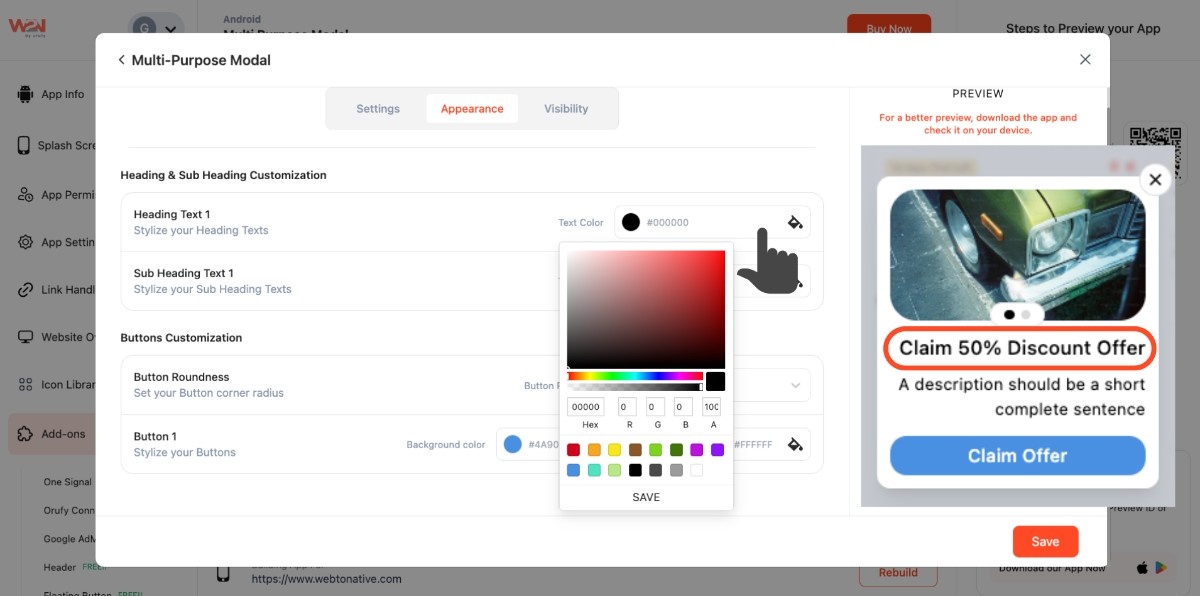Switch to the Visibility tab
The width and height of the screenshot is (1200, 596).
tap(566, 108)
